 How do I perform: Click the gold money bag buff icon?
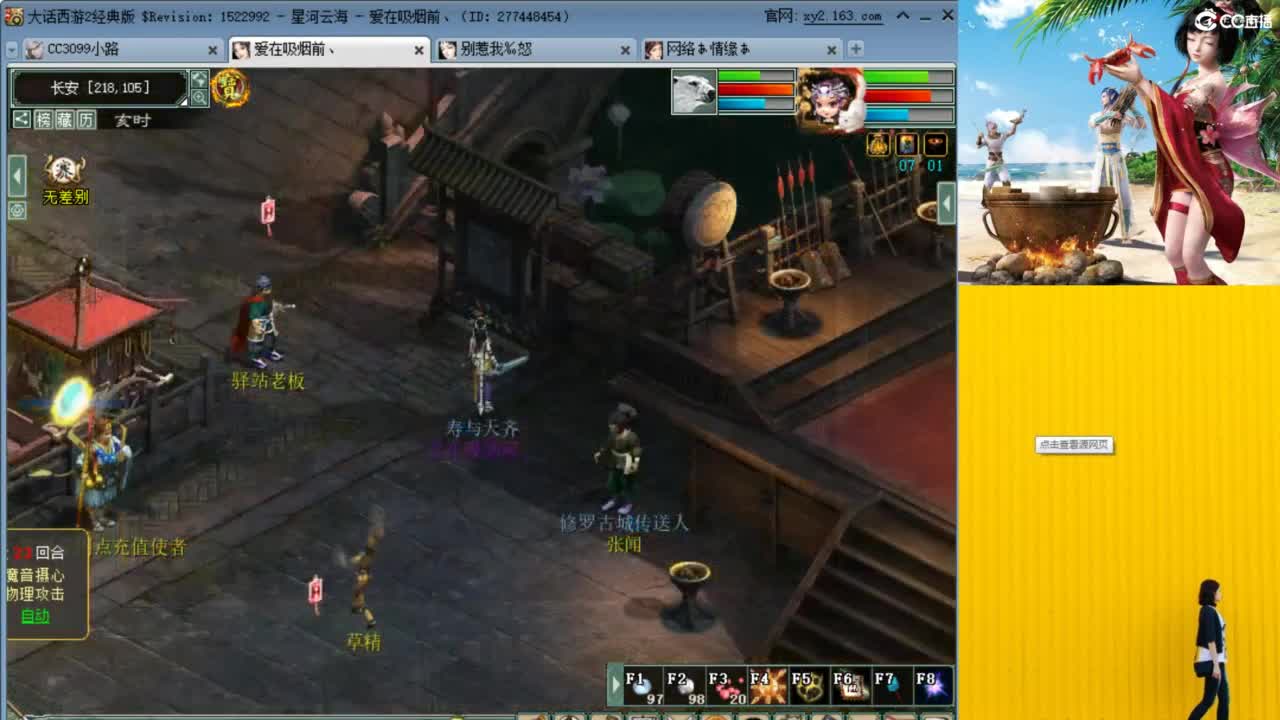(x=878, y=144)
